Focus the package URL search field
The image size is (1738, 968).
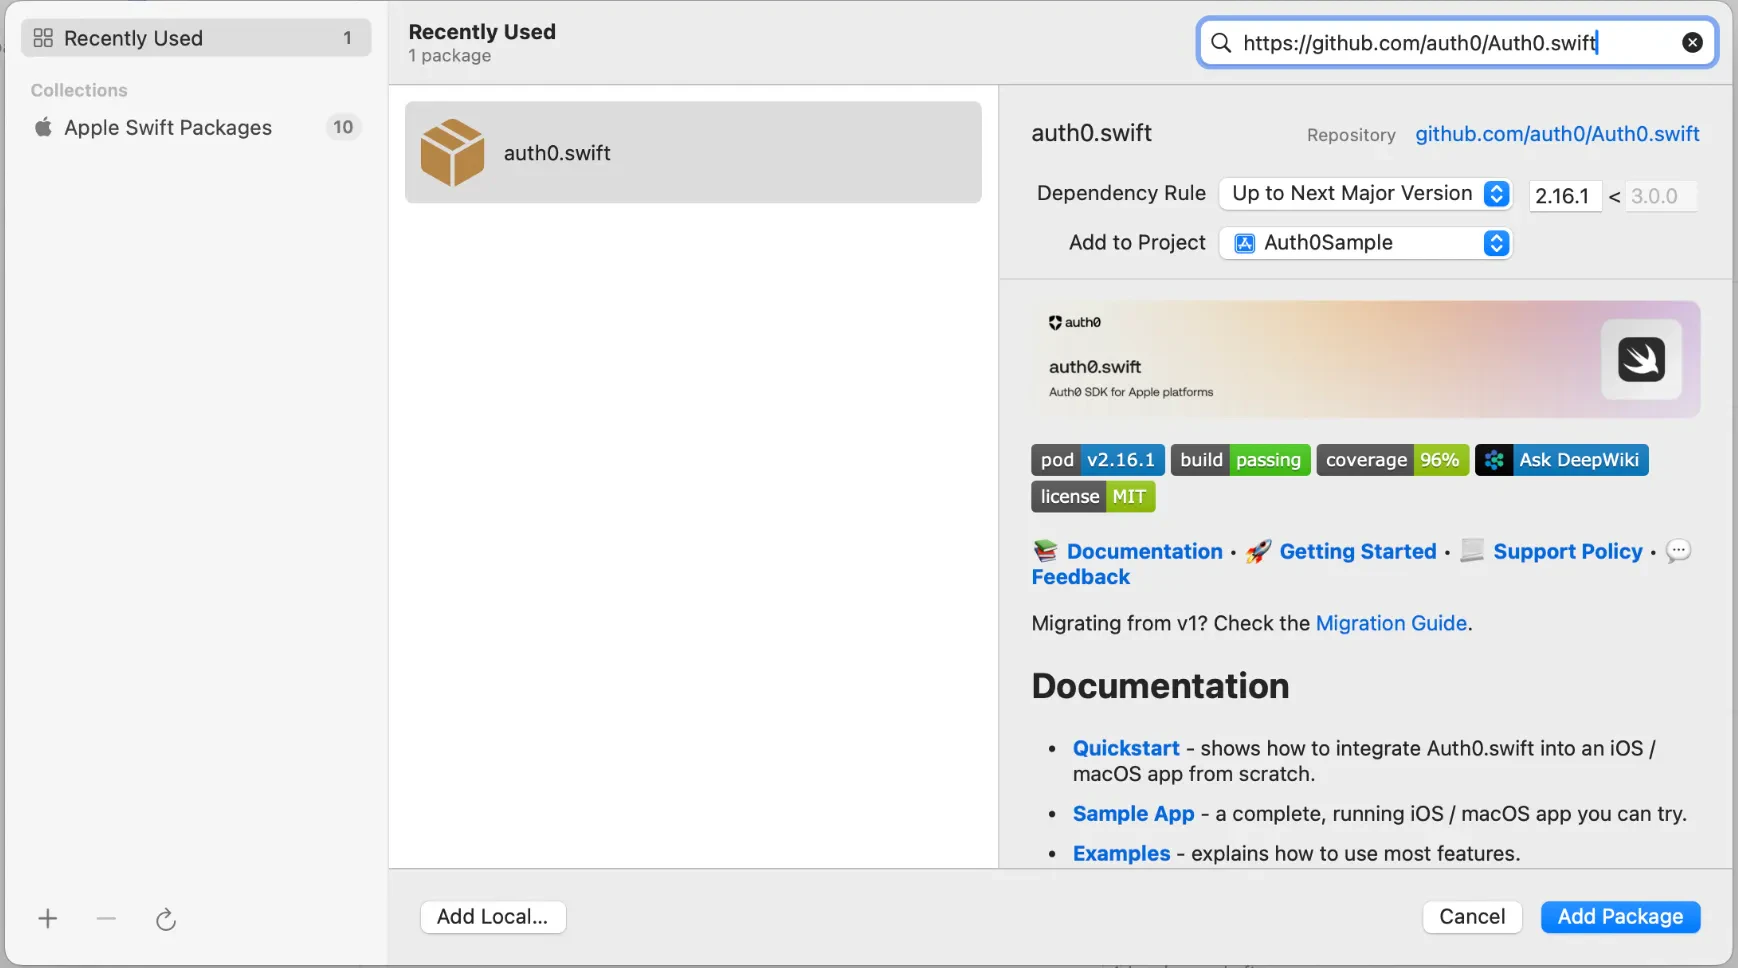coord(1456,42)
